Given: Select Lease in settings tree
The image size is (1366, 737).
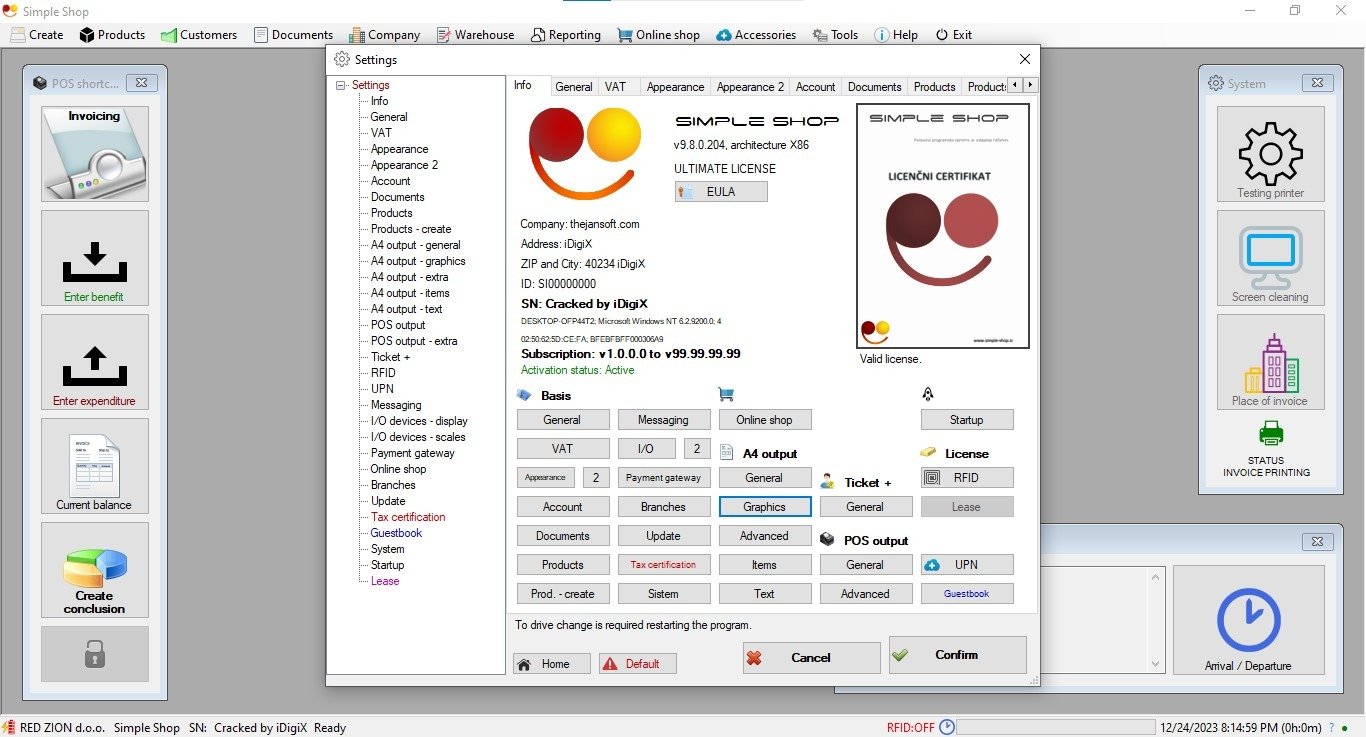Looking at the screenshot, I should (x=385, y=581).
